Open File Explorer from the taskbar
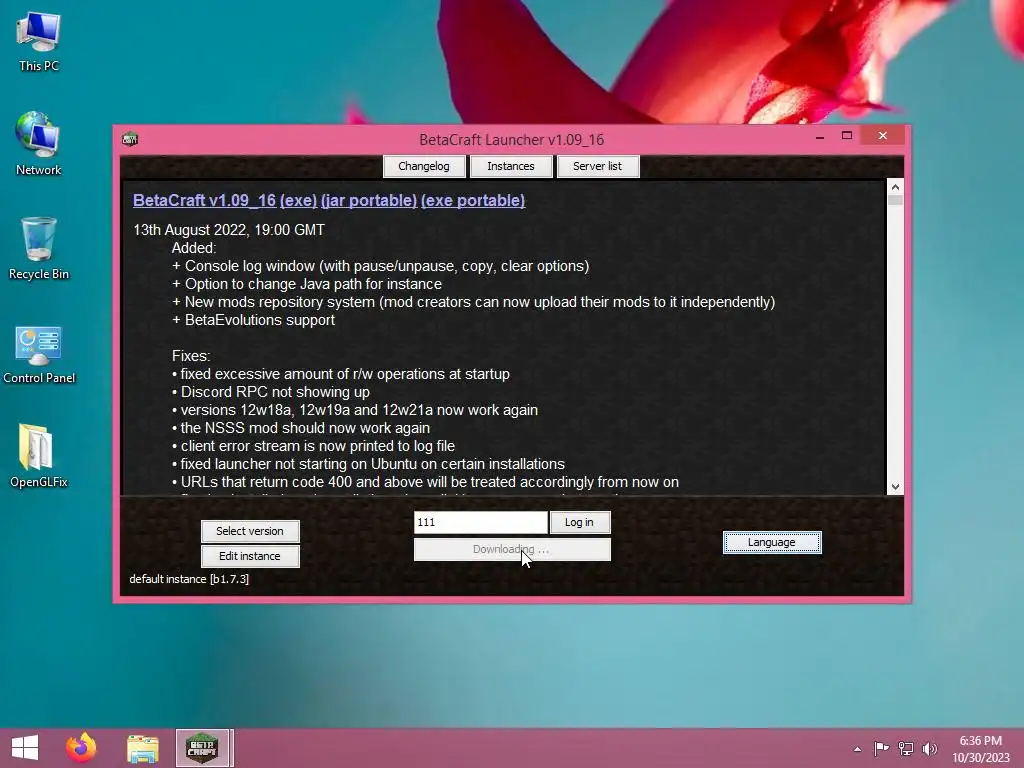Viewport: 1024px width, 768px height. click(142, 748)
